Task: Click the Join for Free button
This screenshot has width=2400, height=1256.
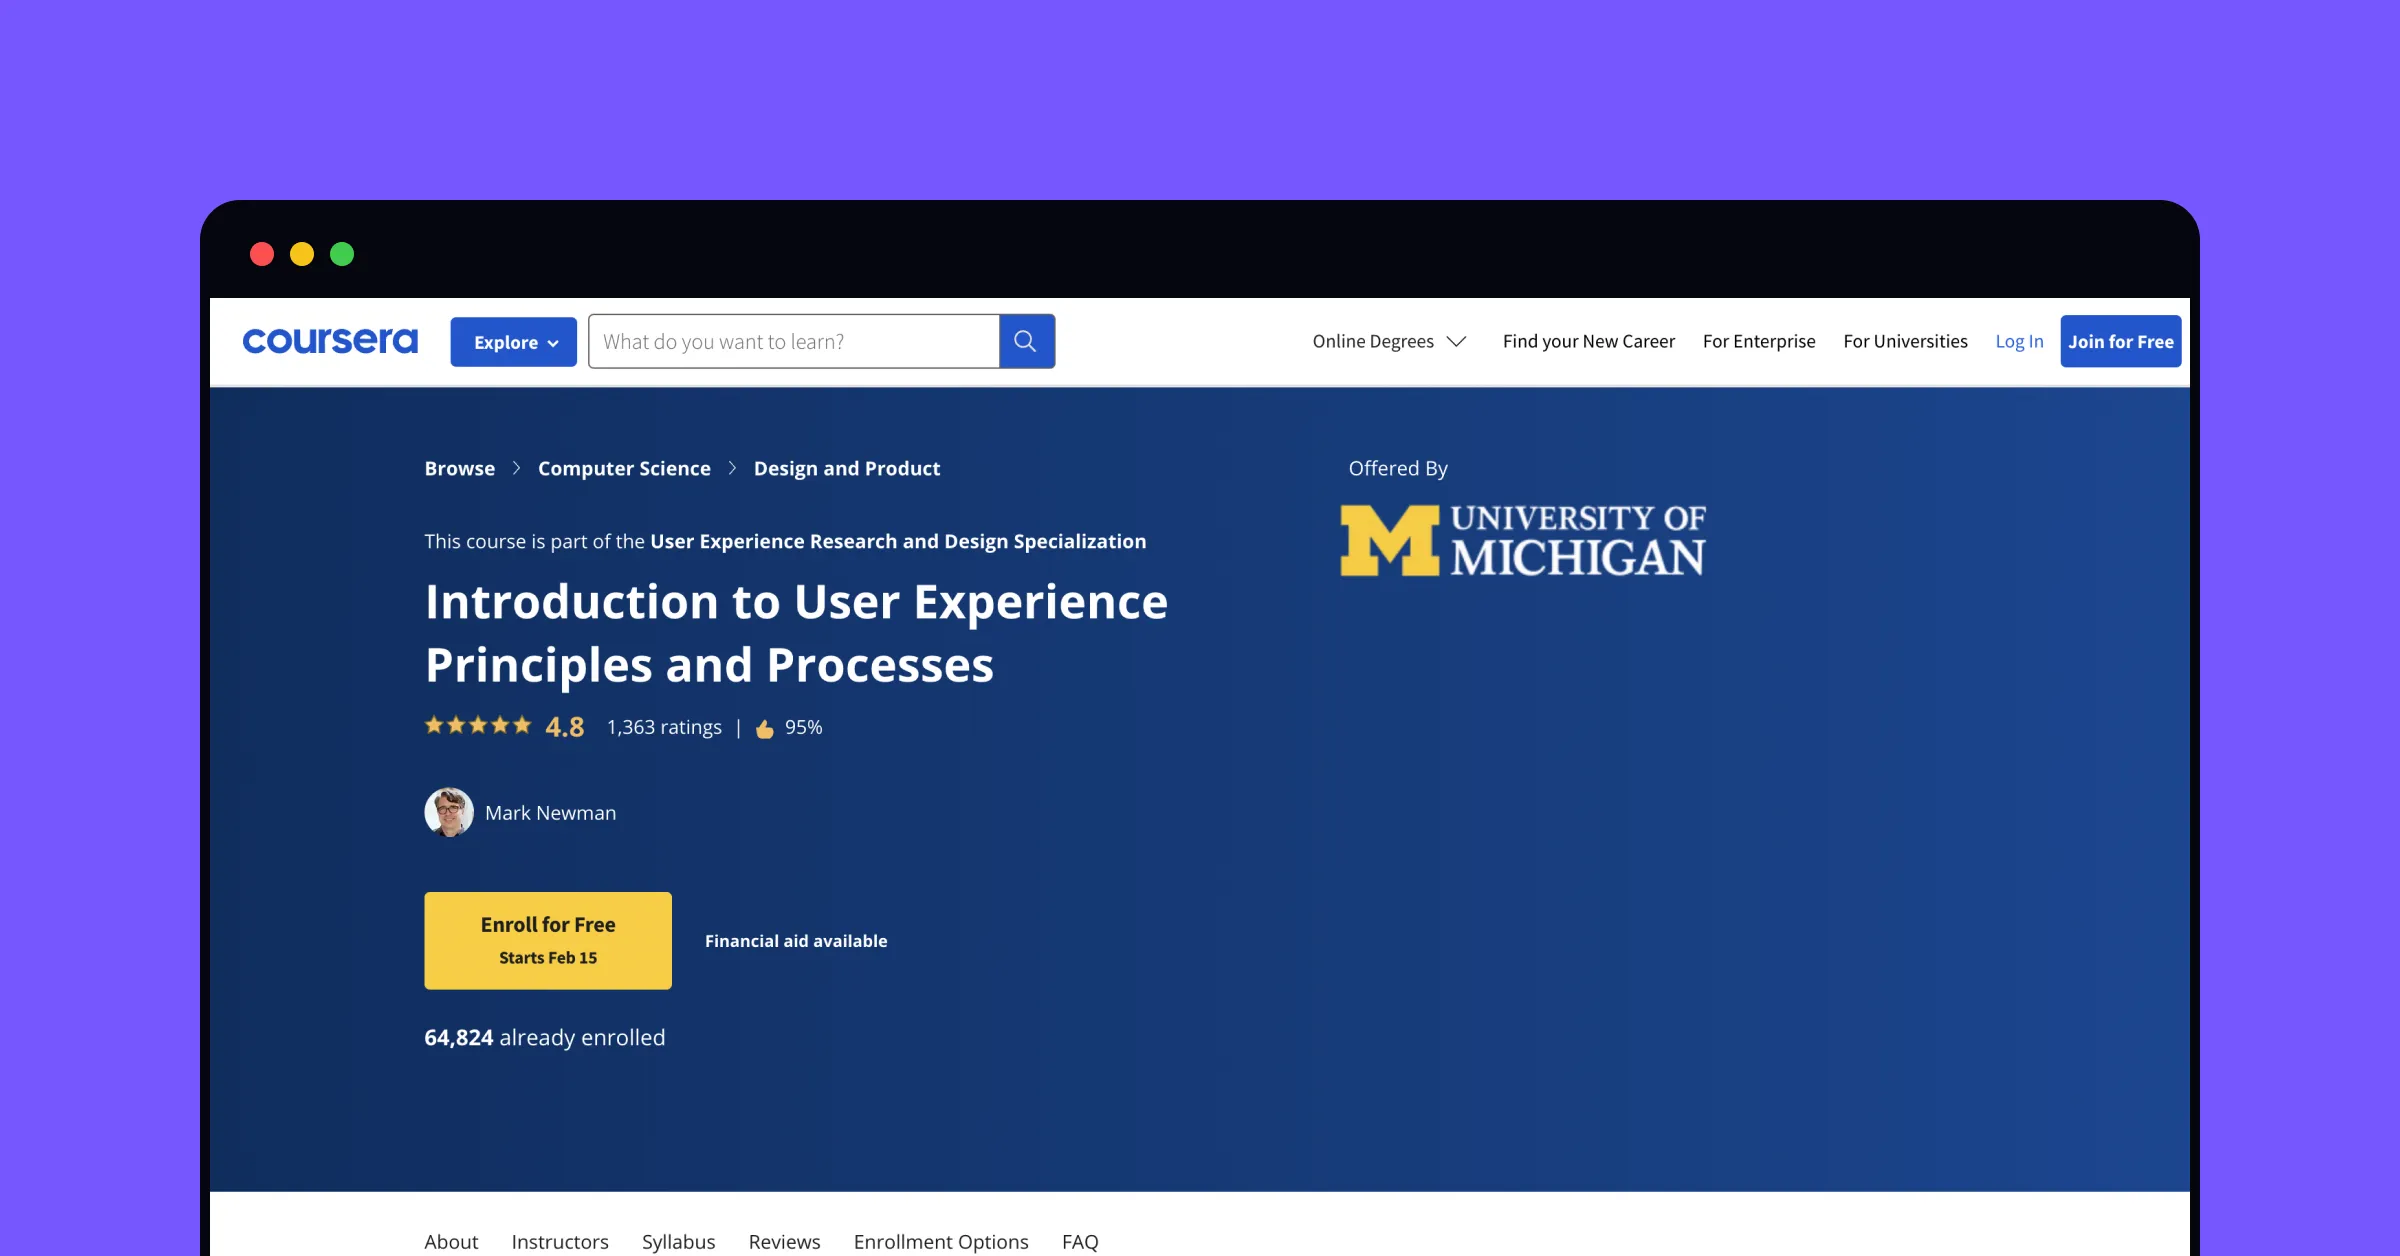Action: click(x=2121, y=341)
